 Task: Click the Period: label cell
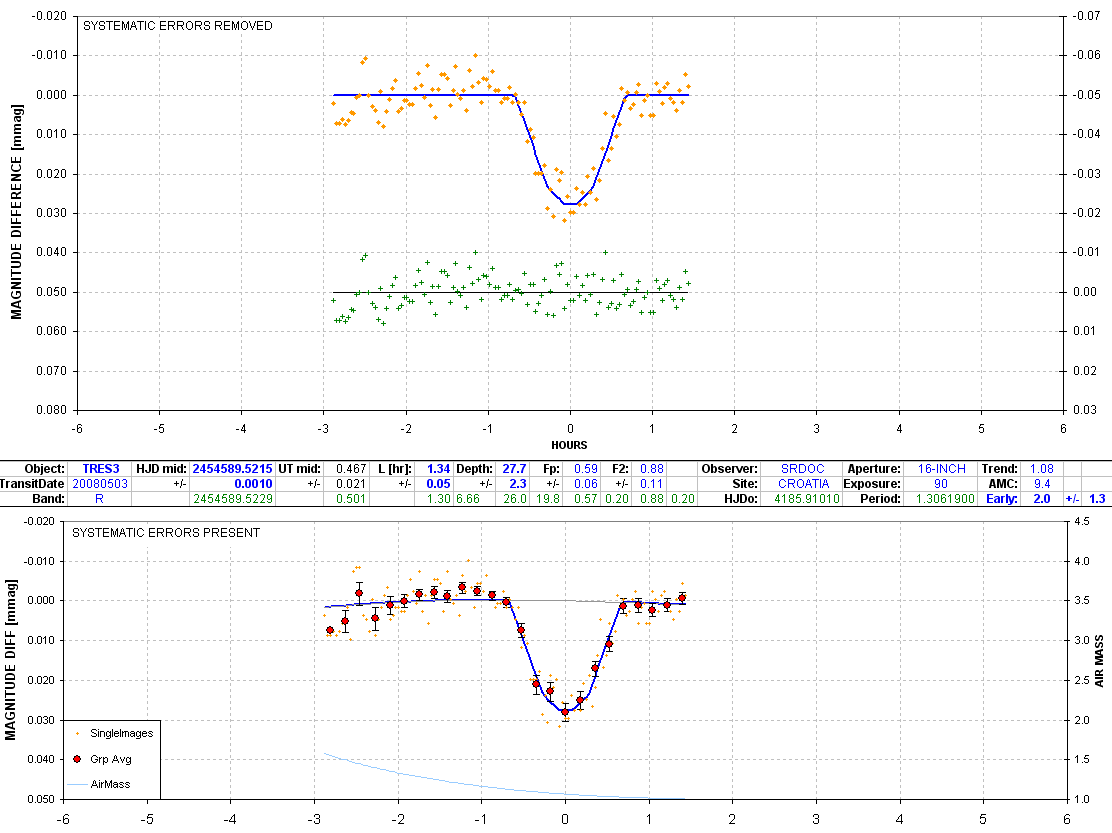pos(879,498)
